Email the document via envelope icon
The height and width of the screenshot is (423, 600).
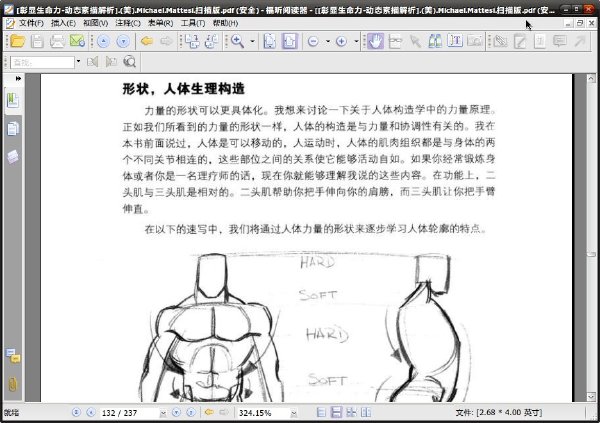point(77,41)
